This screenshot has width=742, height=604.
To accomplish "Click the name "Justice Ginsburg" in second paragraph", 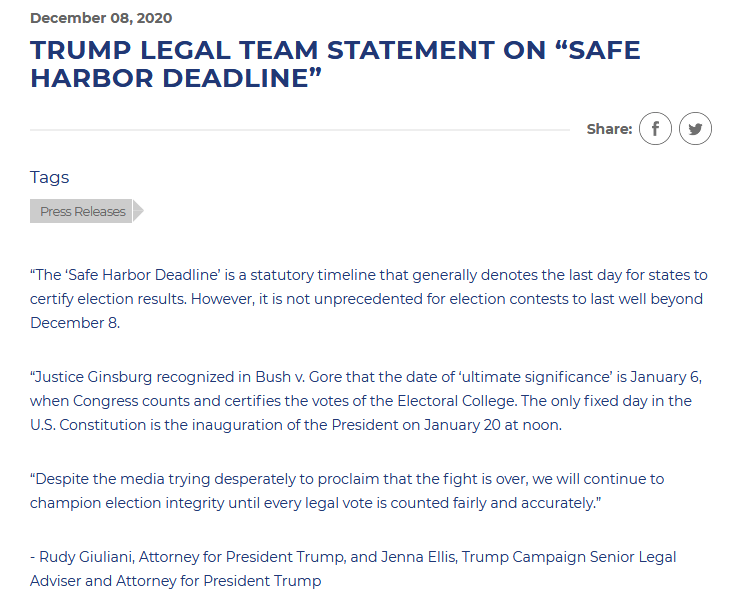I will pyautogui.click(x=94, y=377).
